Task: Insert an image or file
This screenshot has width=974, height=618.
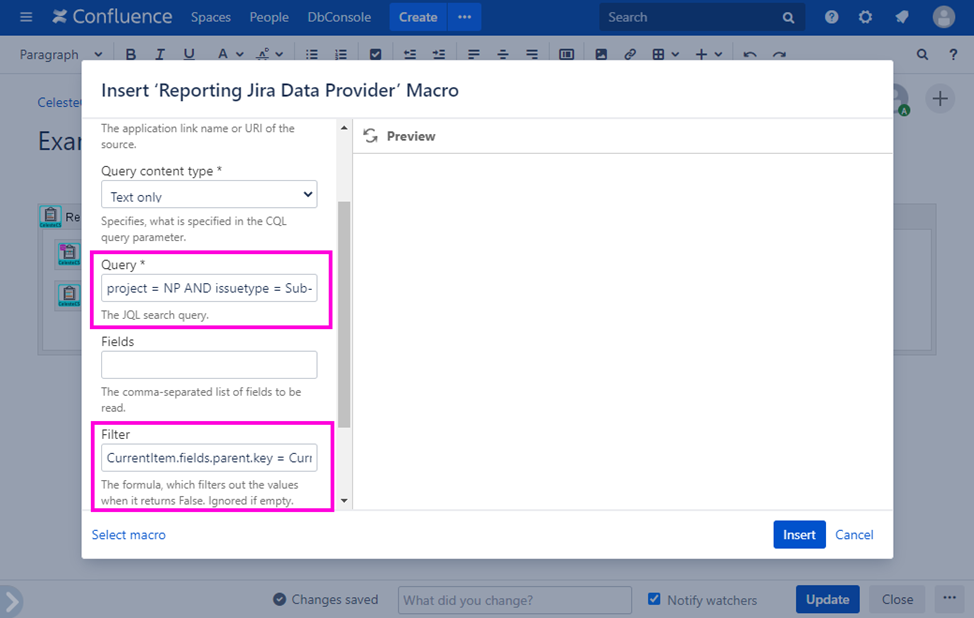Action: pyautogui.click(x=601, y=55)
